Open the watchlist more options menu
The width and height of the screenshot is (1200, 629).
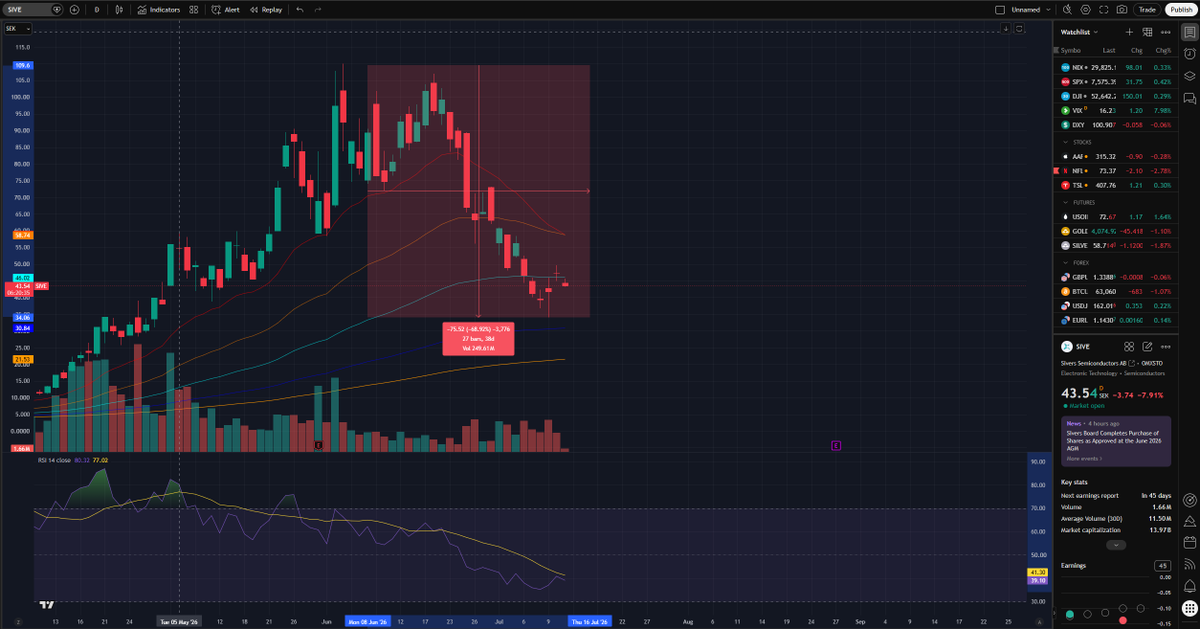[x=1165, y=32]
